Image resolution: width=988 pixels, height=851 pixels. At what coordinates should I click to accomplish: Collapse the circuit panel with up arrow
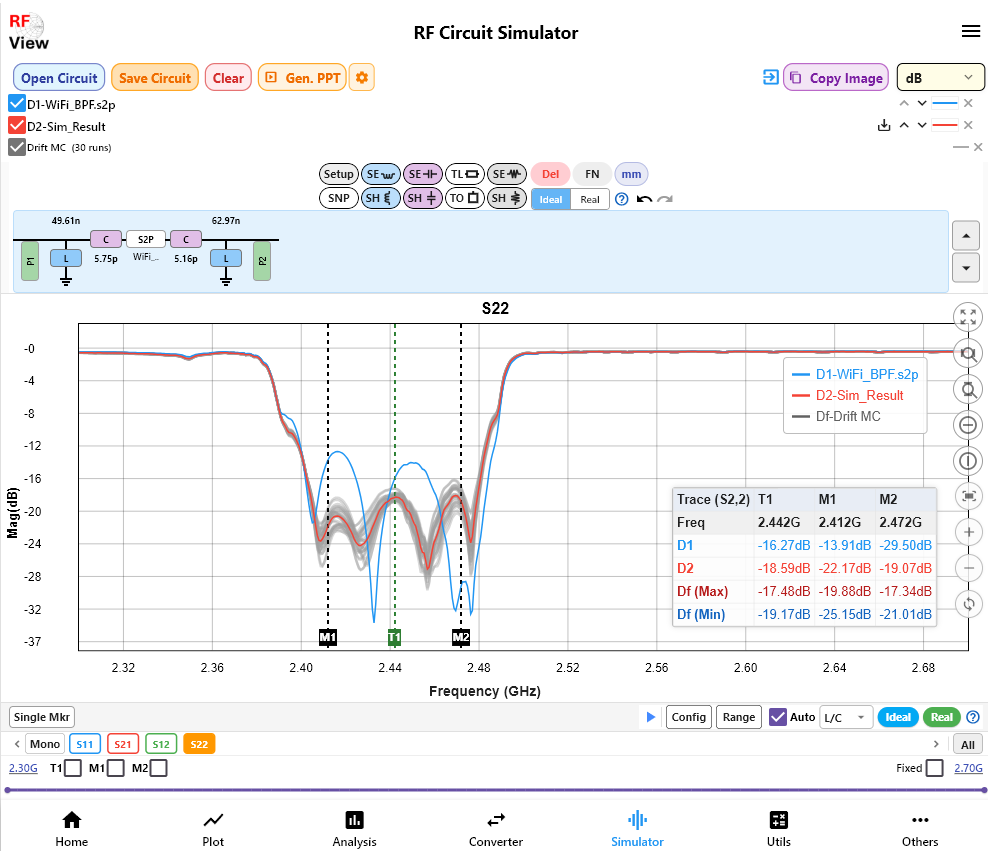(965, 236)
